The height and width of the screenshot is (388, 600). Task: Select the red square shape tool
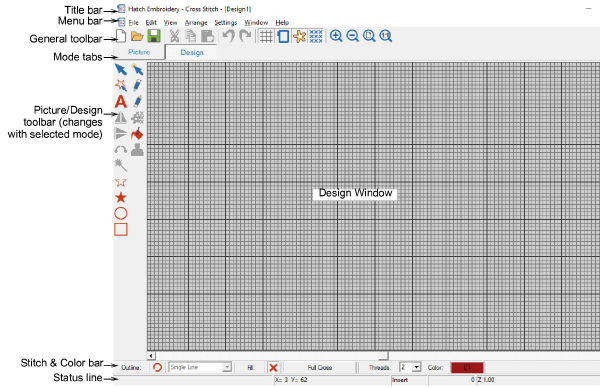pyautogui.click(x=121, y=229)
